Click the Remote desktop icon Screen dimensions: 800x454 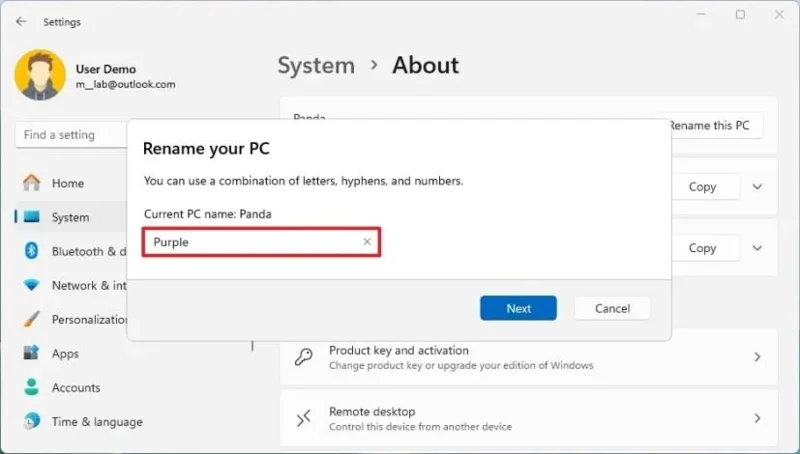coord(304,418)
